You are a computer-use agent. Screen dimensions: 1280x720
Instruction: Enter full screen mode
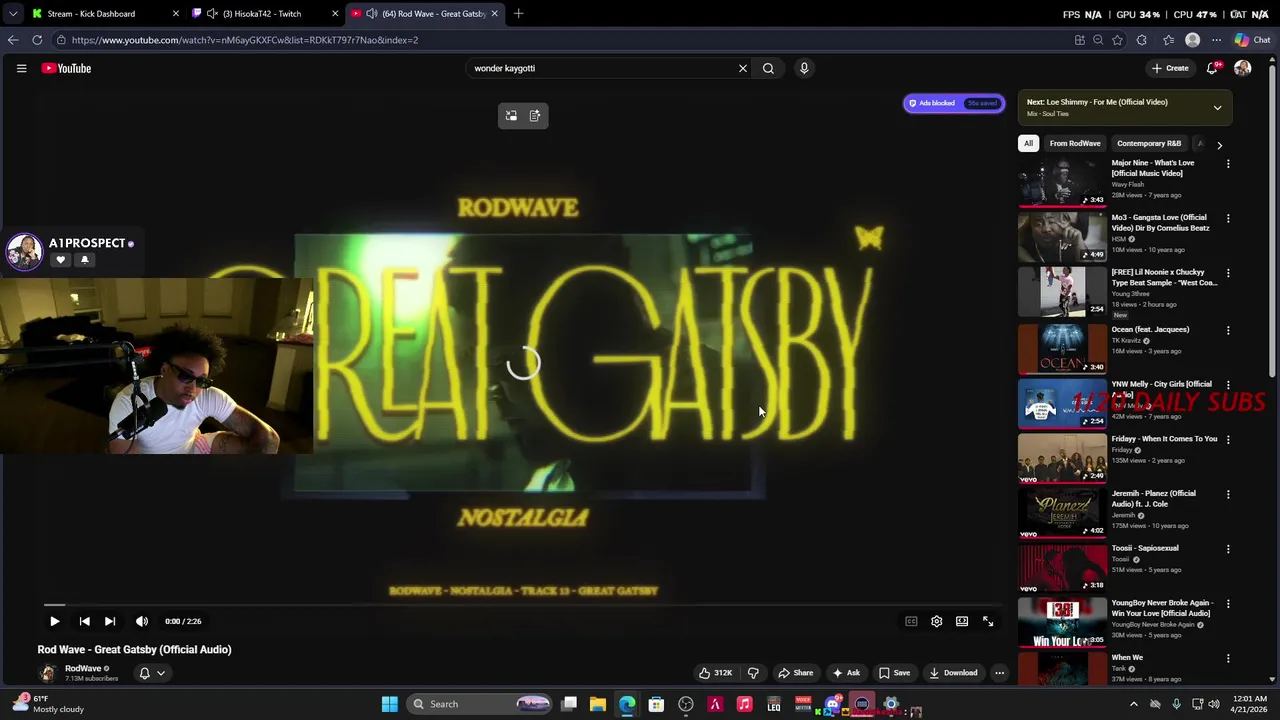pyautogui.click(x=988, y=621)
